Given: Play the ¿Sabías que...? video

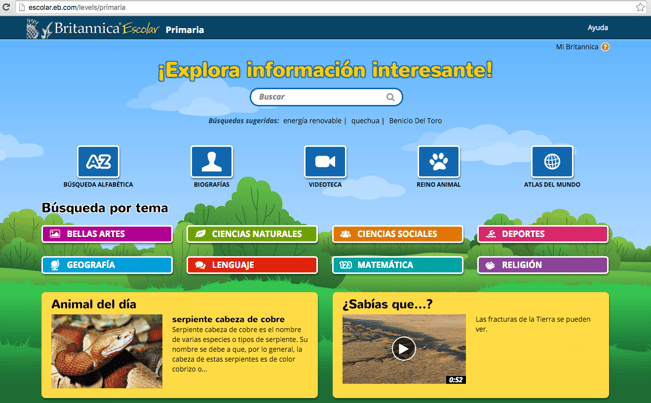Looking at the screenshot, I should [404, 349].
